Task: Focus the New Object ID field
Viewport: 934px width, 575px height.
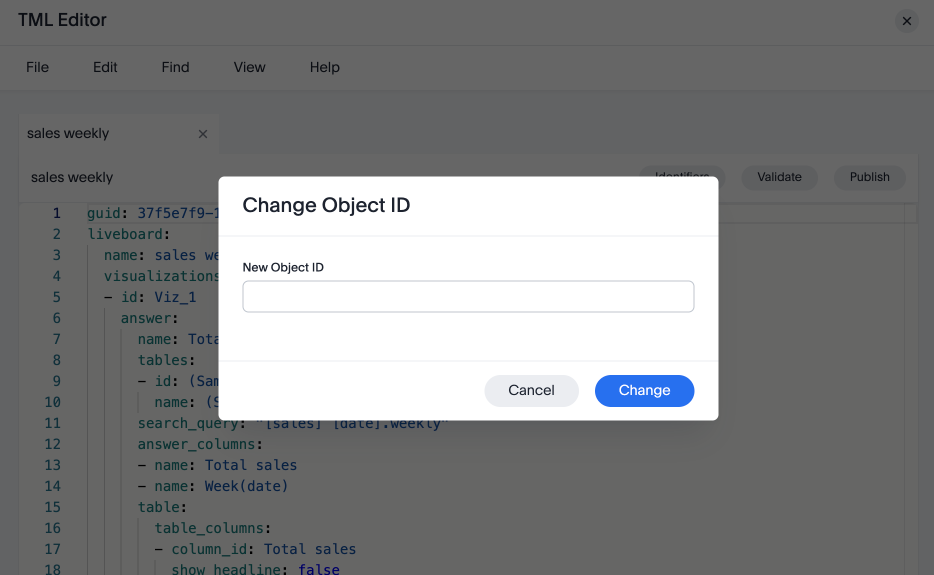Action: (x=468, y=297)
